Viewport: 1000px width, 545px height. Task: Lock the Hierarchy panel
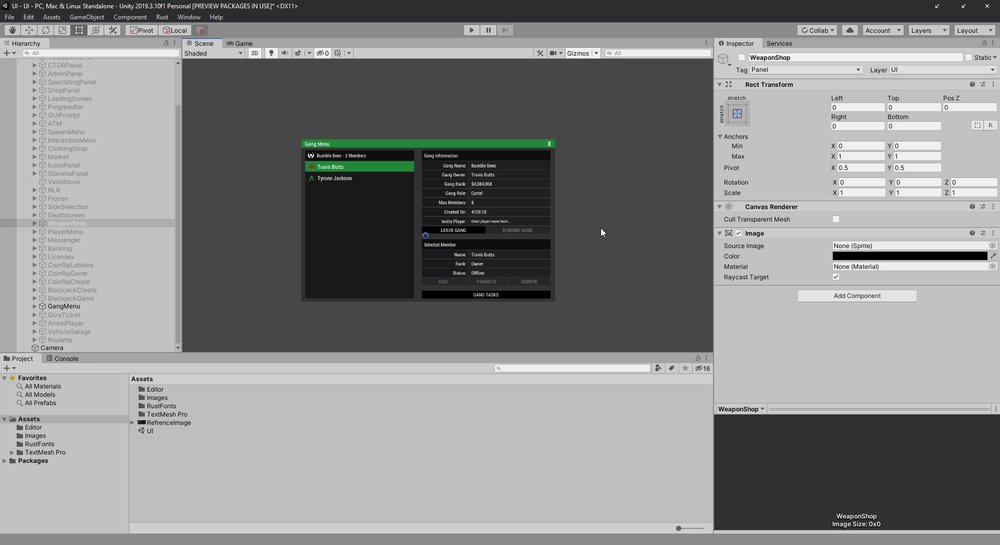coord(166,43)
